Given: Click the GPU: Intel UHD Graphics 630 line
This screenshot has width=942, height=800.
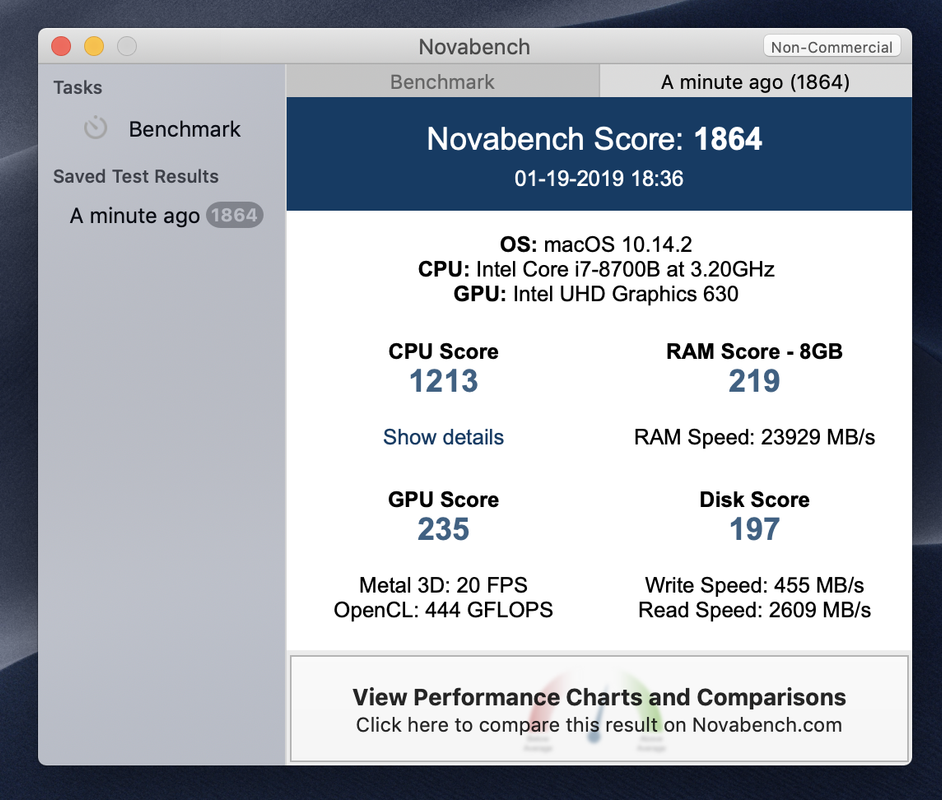Looking at the screenshot, I should pyautogui.click(x=596, y=294).
